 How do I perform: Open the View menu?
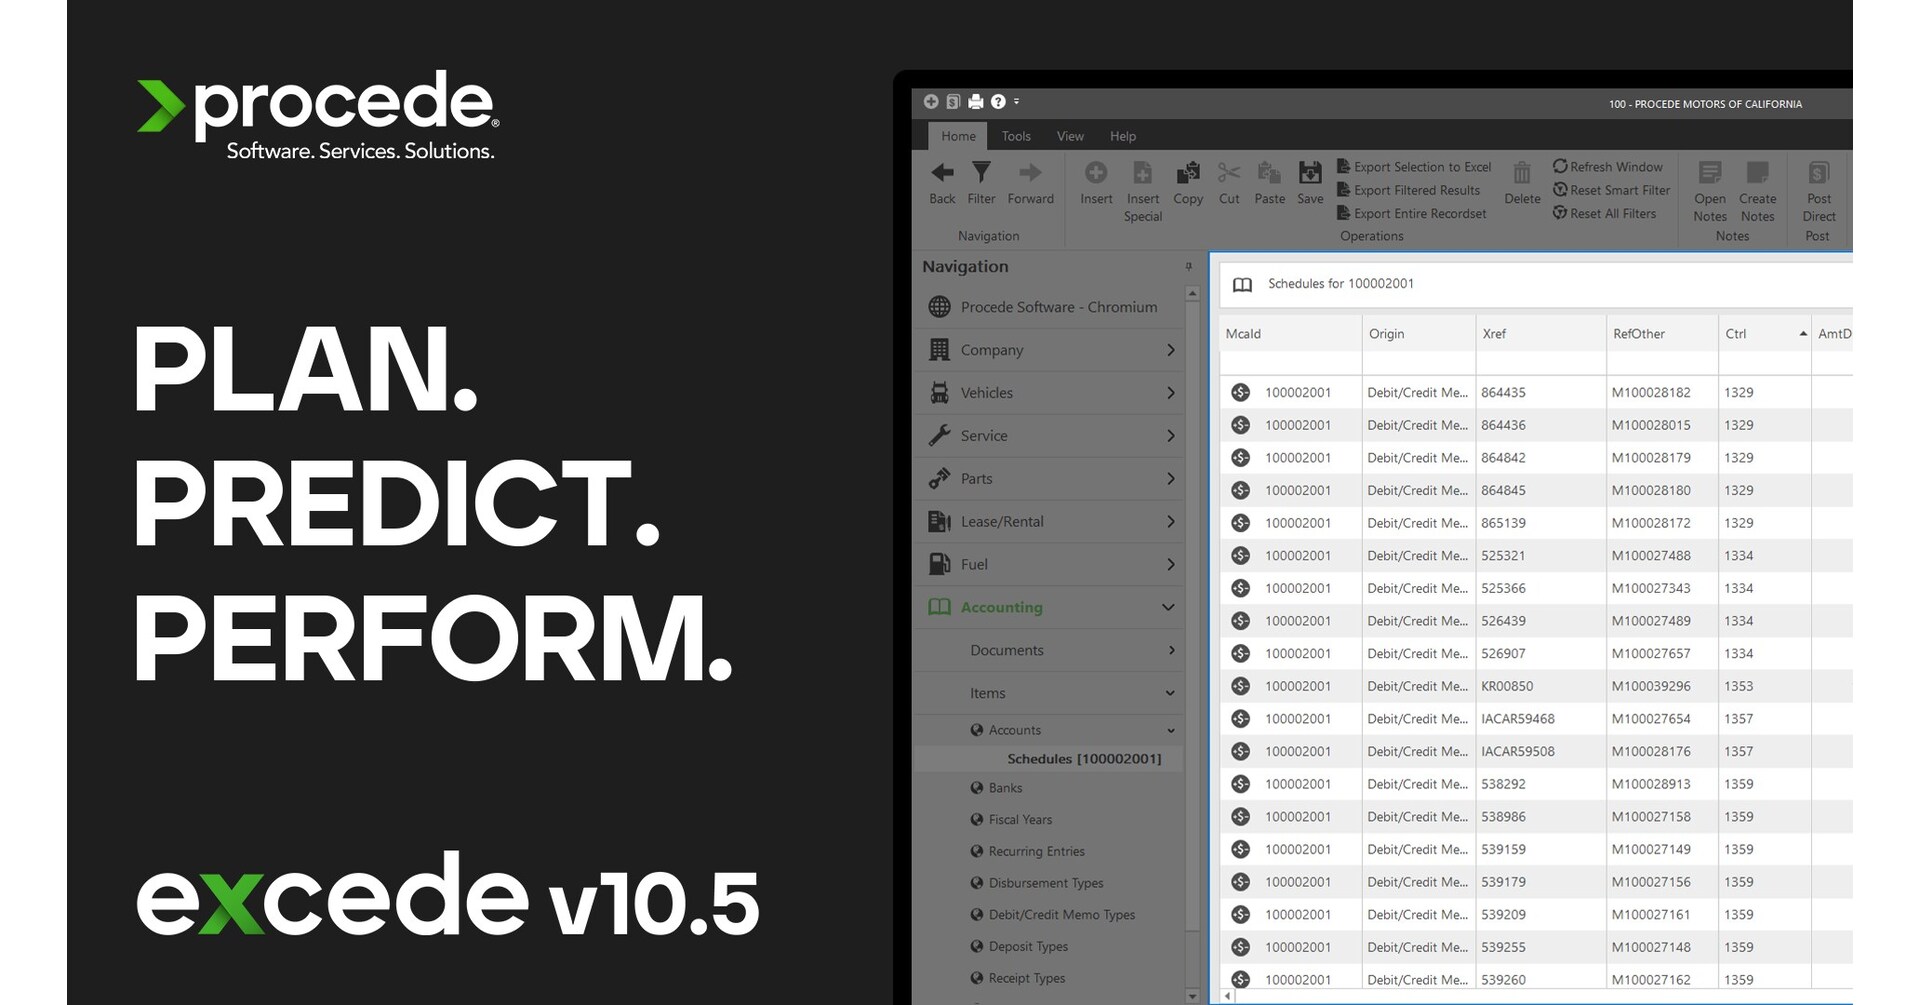[x=1069, y=136]
